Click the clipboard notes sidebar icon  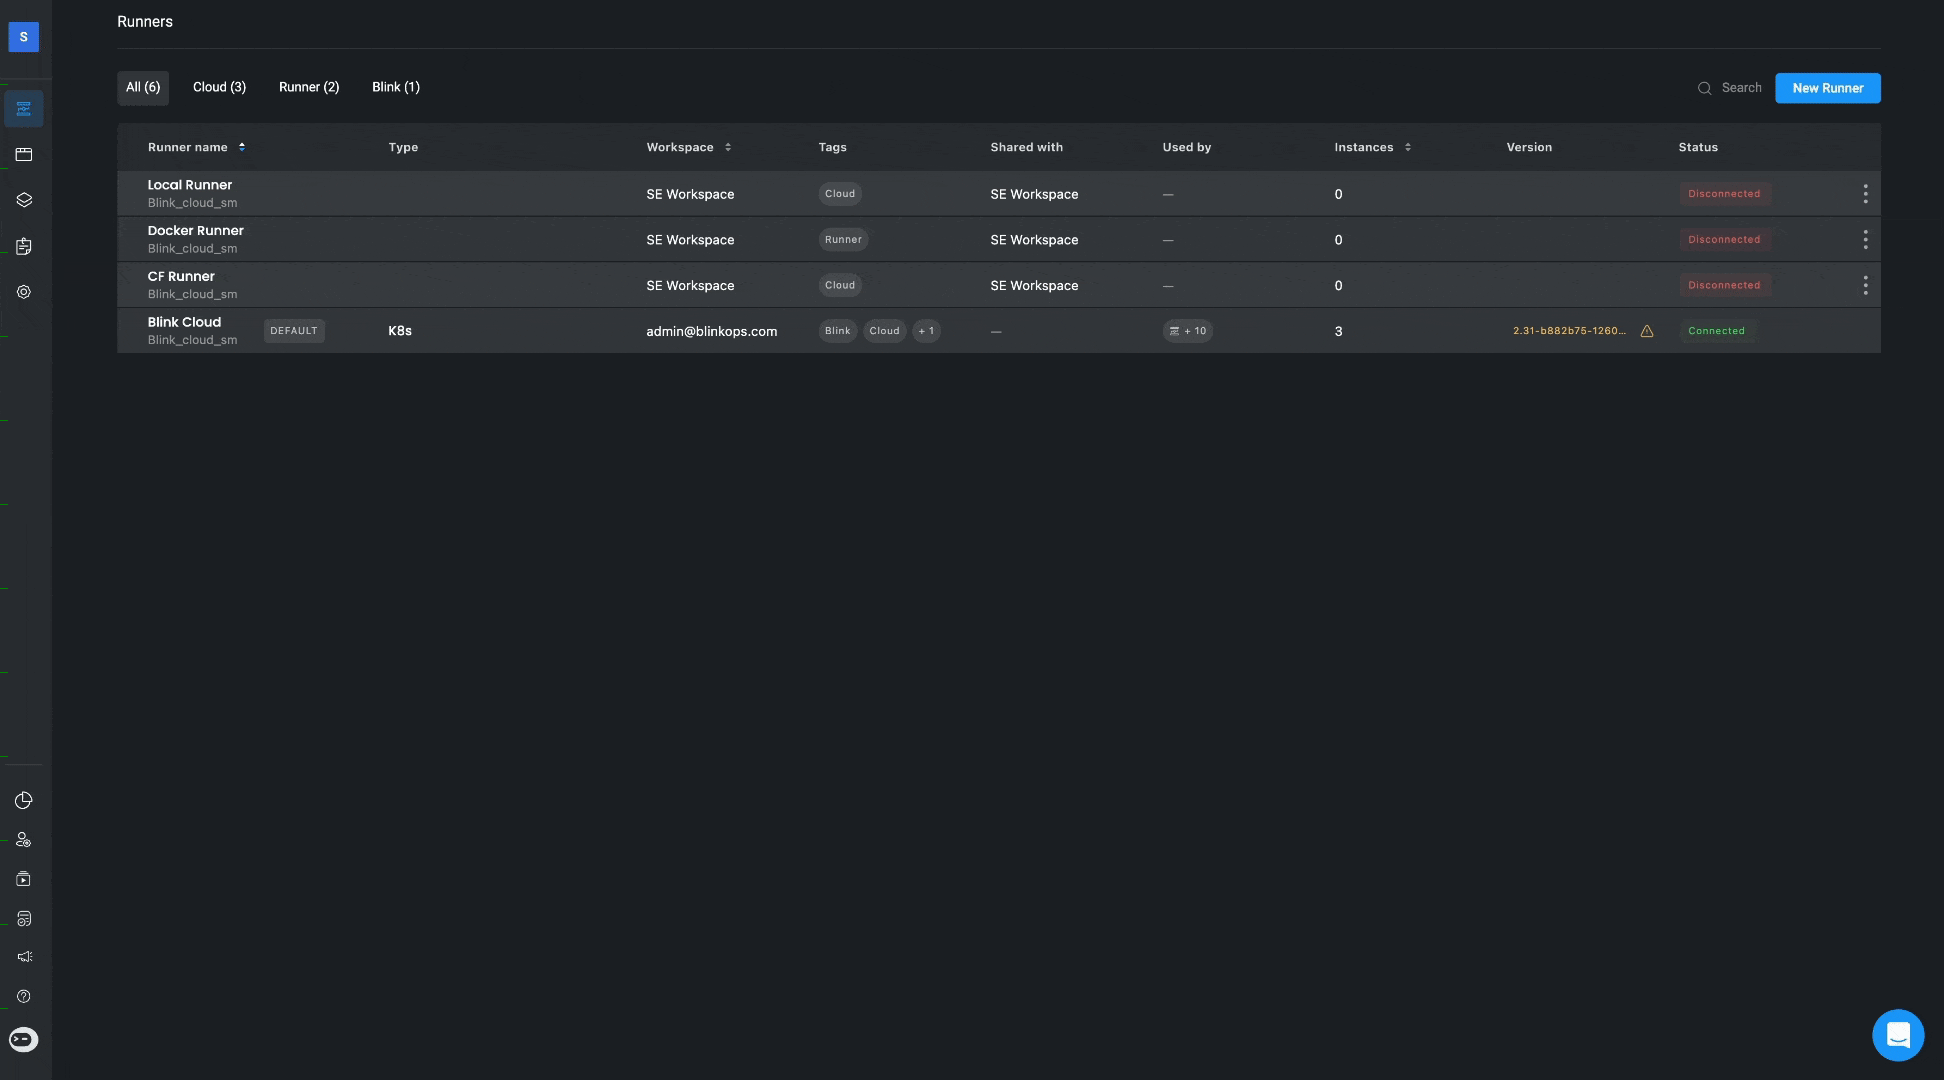click(24, 246)
